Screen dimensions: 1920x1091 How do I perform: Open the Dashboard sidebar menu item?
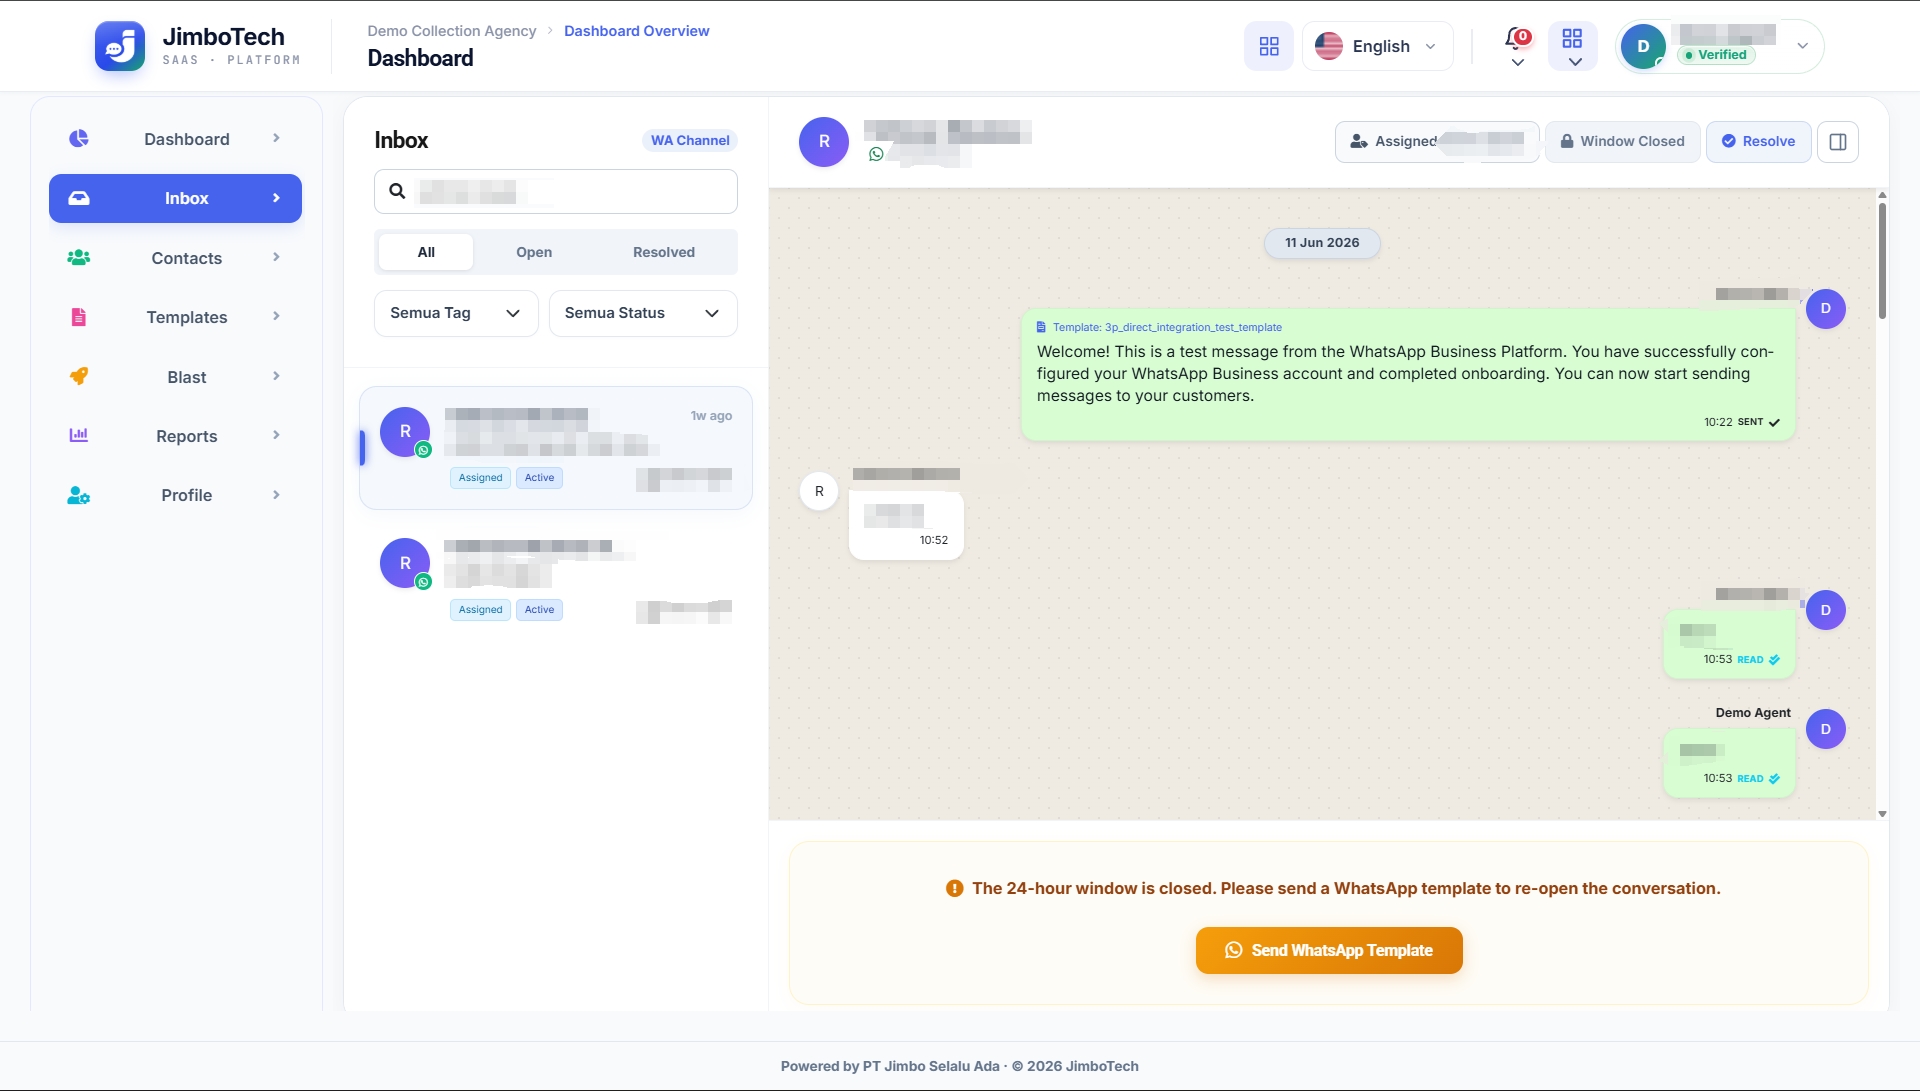pos(175,139)
